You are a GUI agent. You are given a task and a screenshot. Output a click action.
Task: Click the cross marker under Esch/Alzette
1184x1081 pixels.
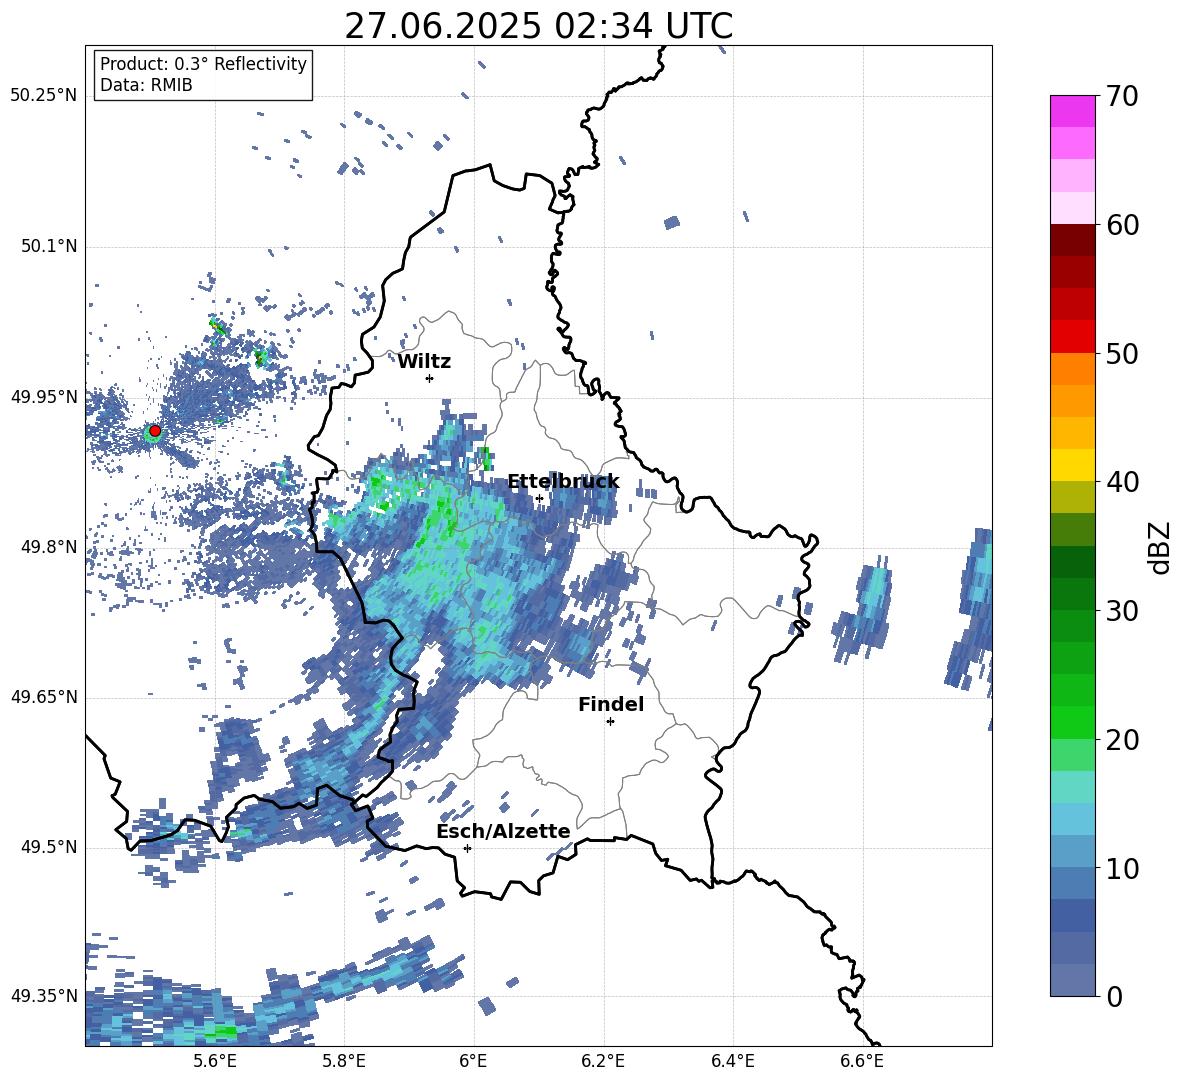click(467, 848)
